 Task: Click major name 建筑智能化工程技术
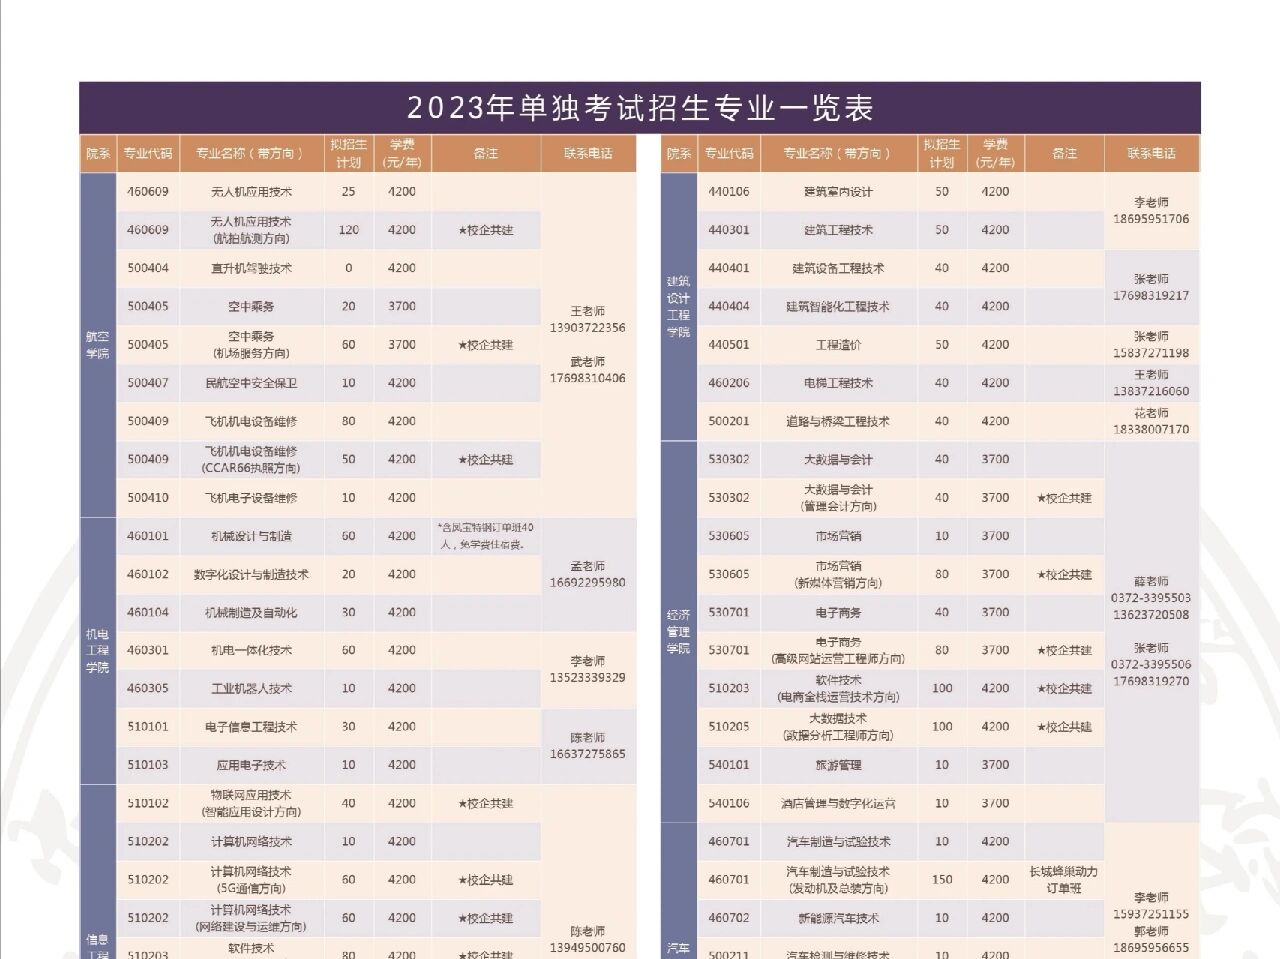coord(838,307)
